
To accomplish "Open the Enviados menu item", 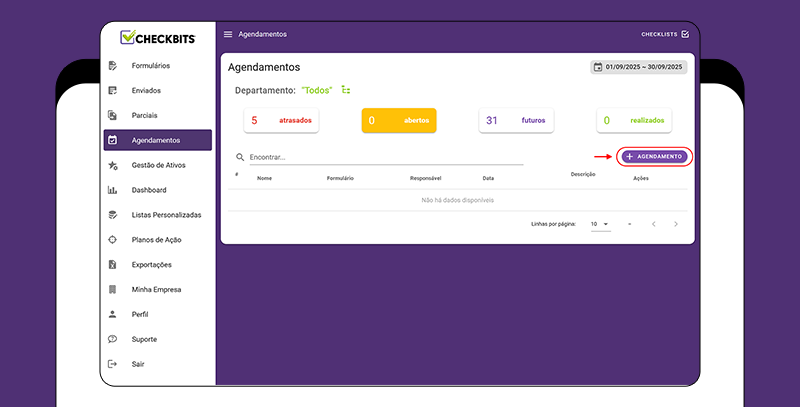I will pyautogui.click(x=158, y=90).
